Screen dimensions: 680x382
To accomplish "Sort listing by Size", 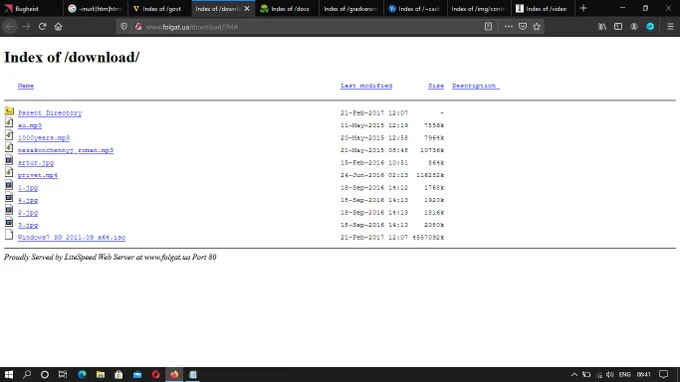I will [x=436, y=86].
